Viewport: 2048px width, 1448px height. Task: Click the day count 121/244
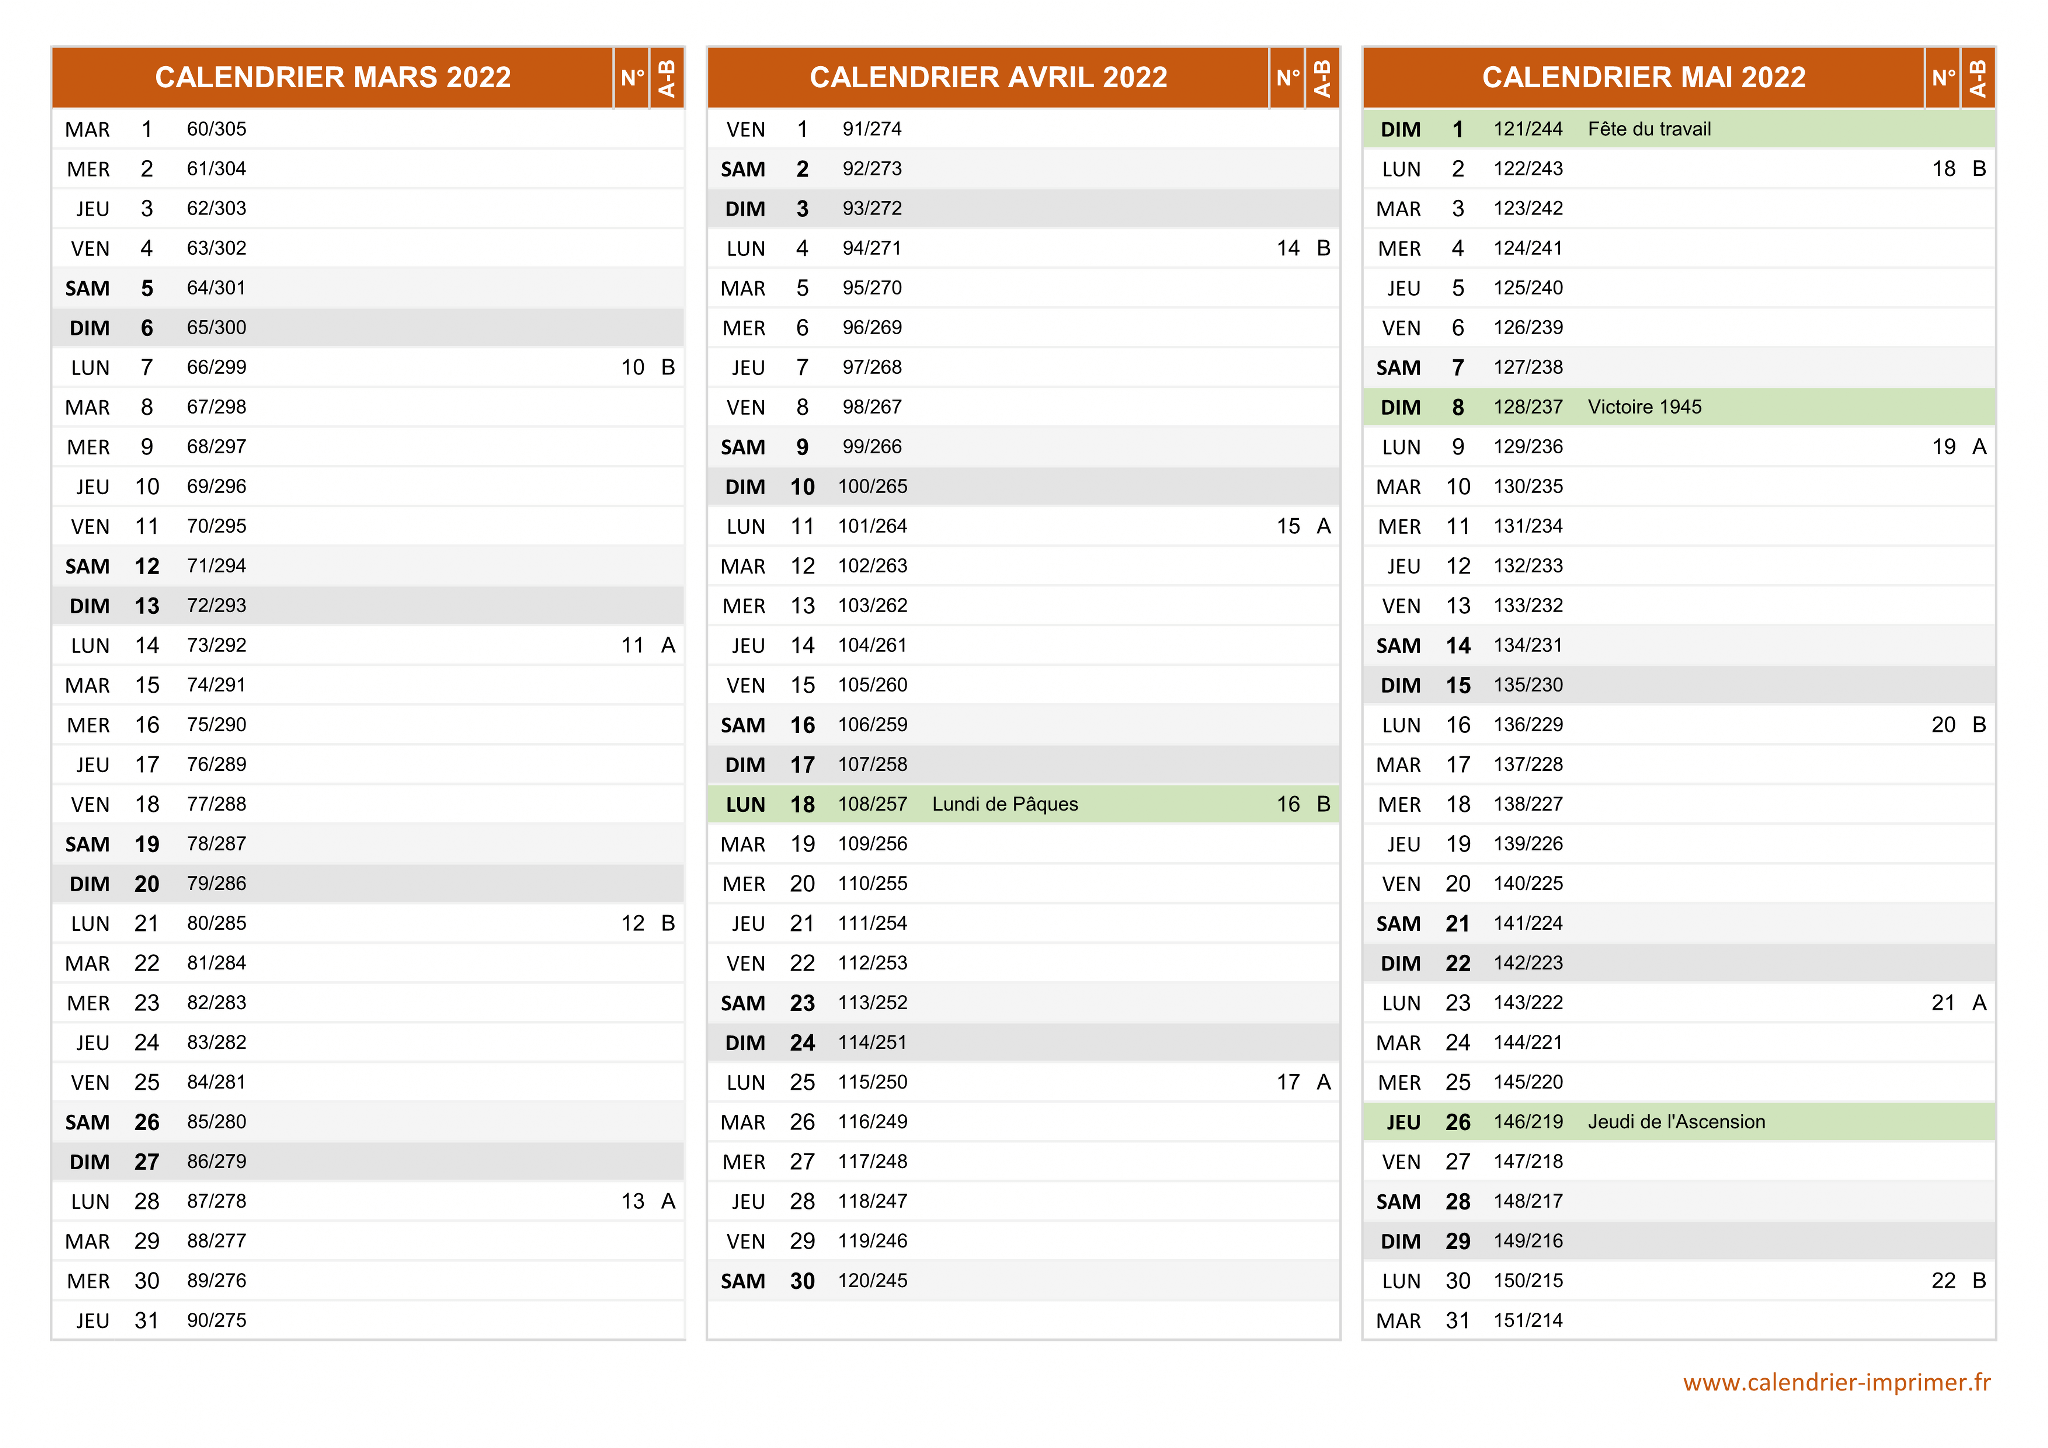(x=1528, y=129)
